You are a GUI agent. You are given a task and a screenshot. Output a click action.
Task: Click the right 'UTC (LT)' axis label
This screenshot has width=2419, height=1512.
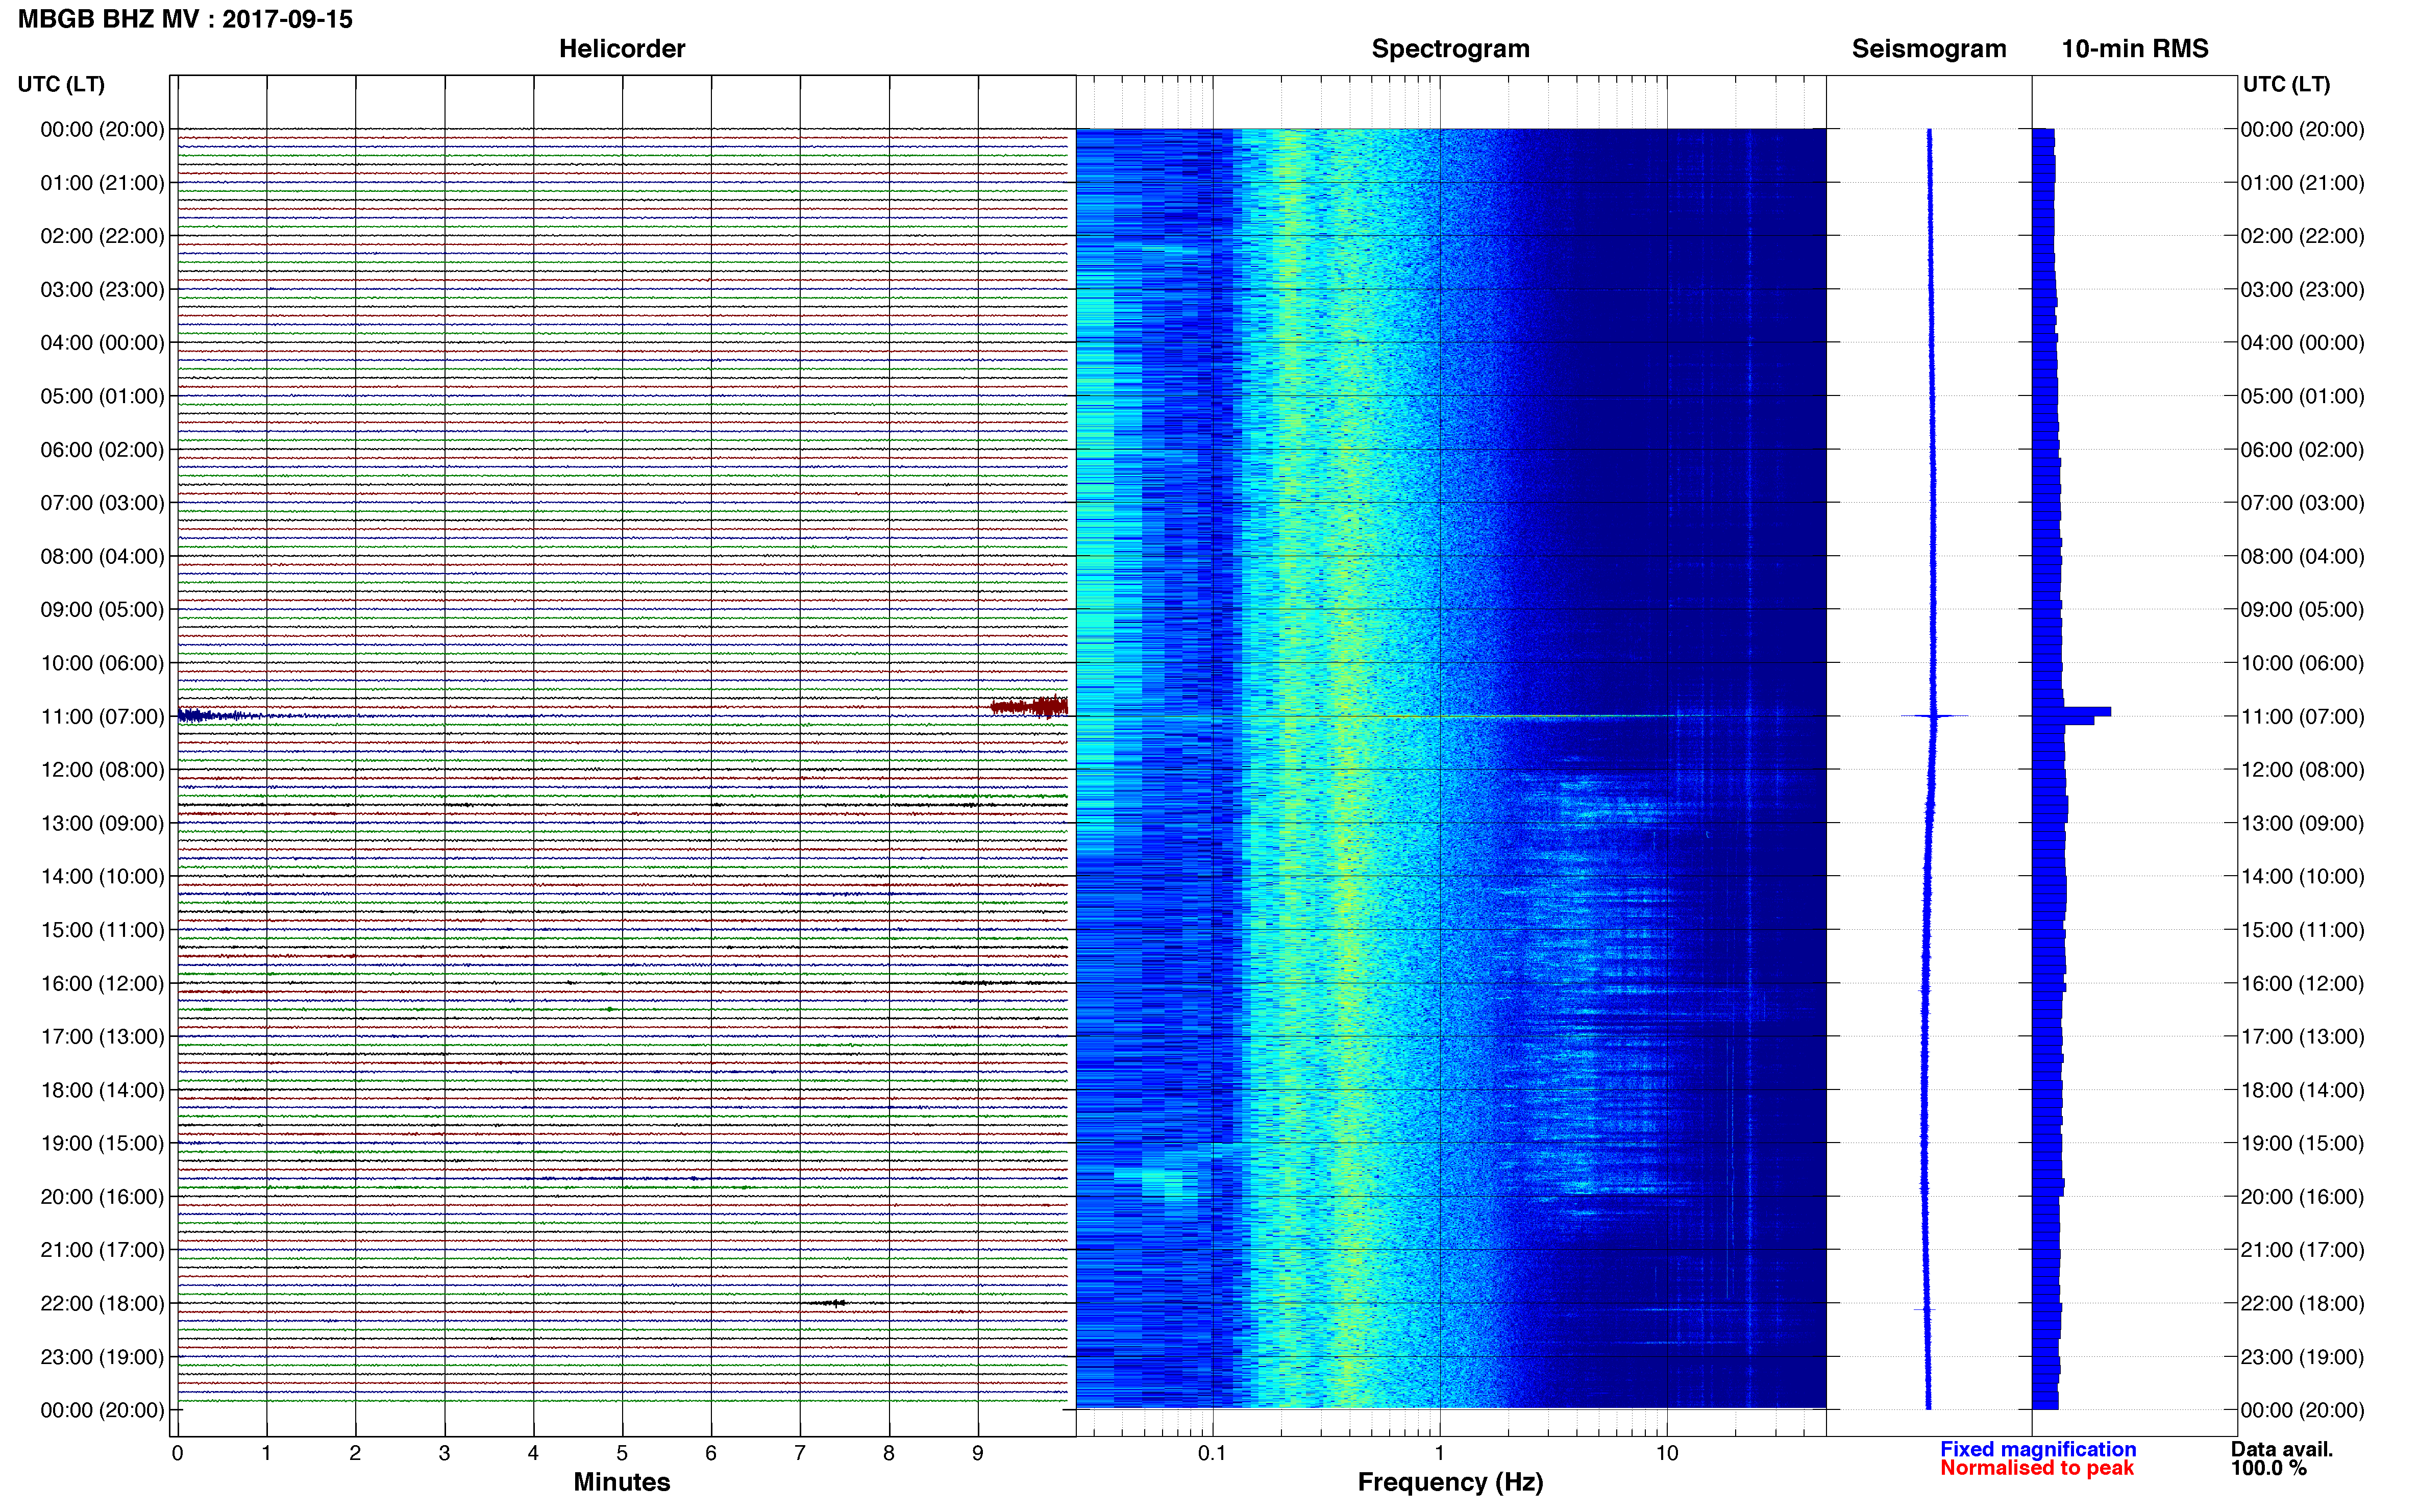click(2286, 84)
